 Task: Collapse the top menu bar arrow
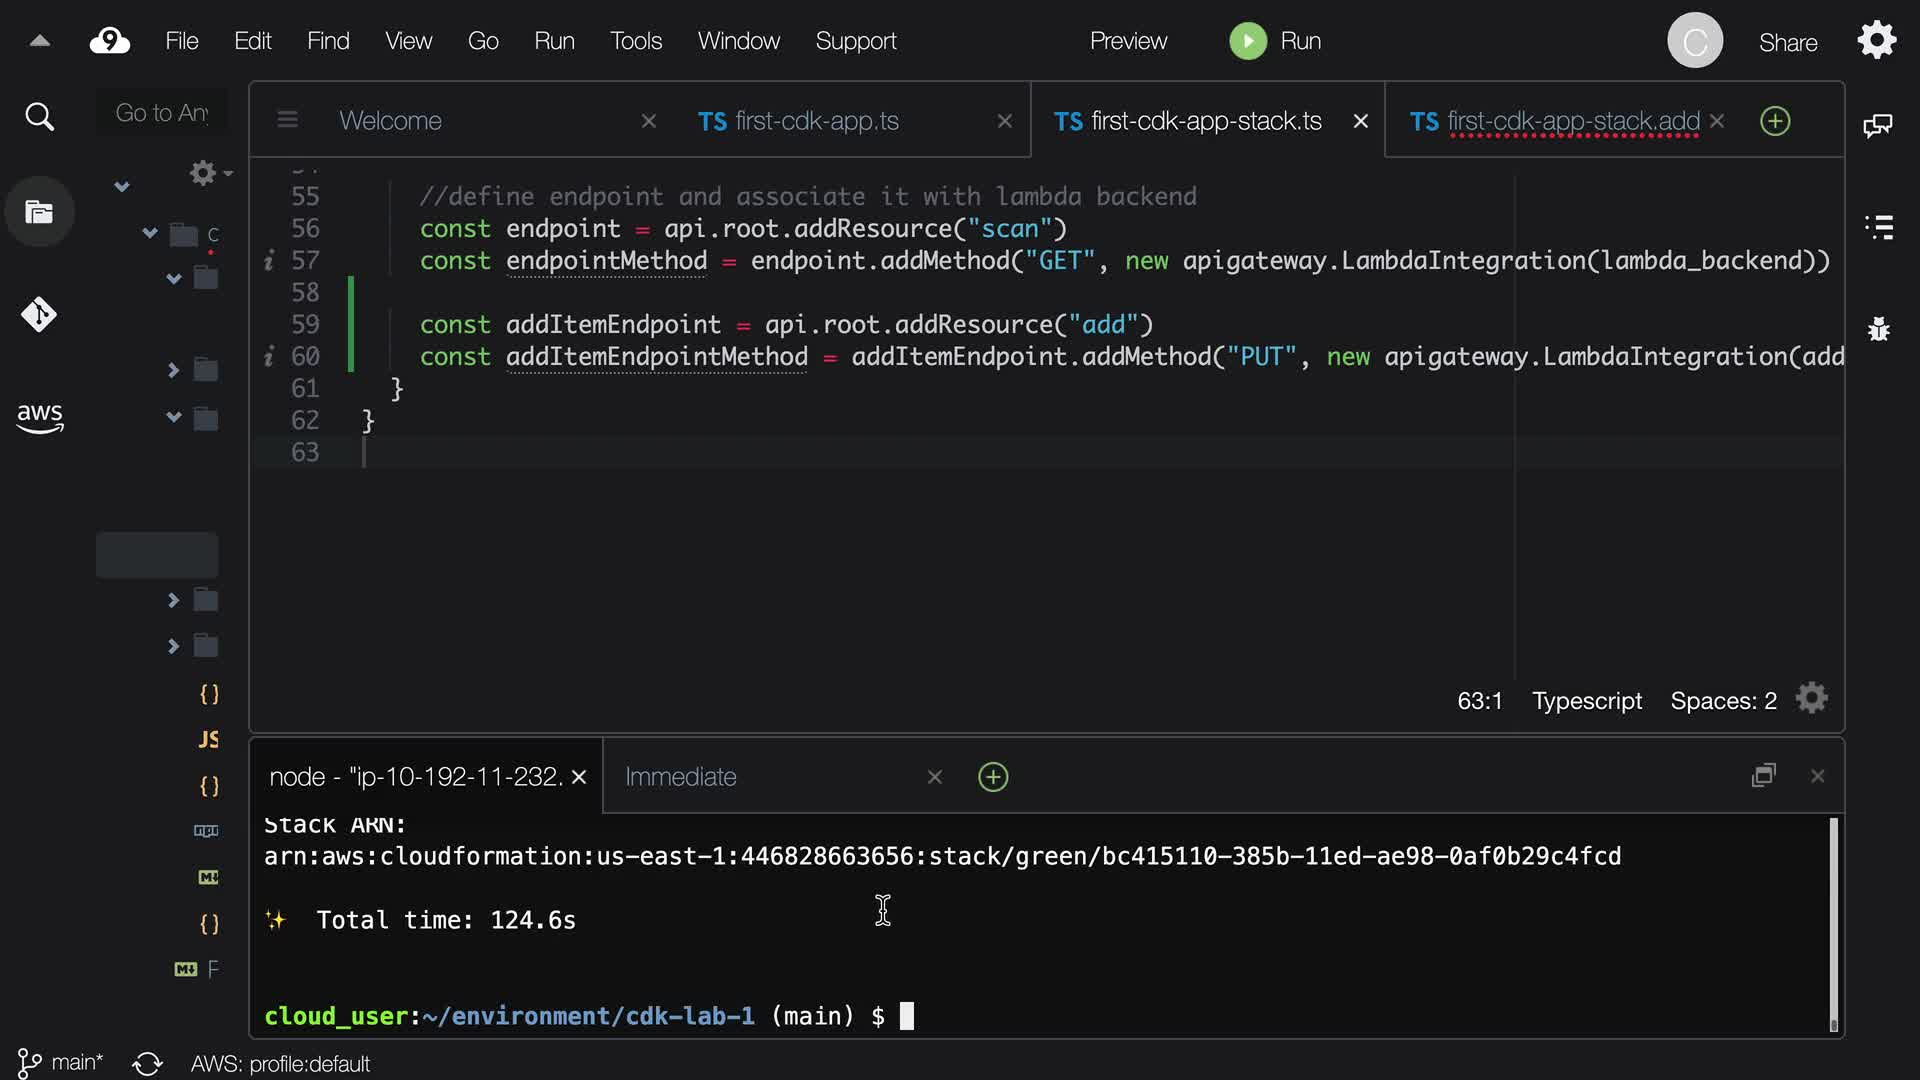(40, 41)
